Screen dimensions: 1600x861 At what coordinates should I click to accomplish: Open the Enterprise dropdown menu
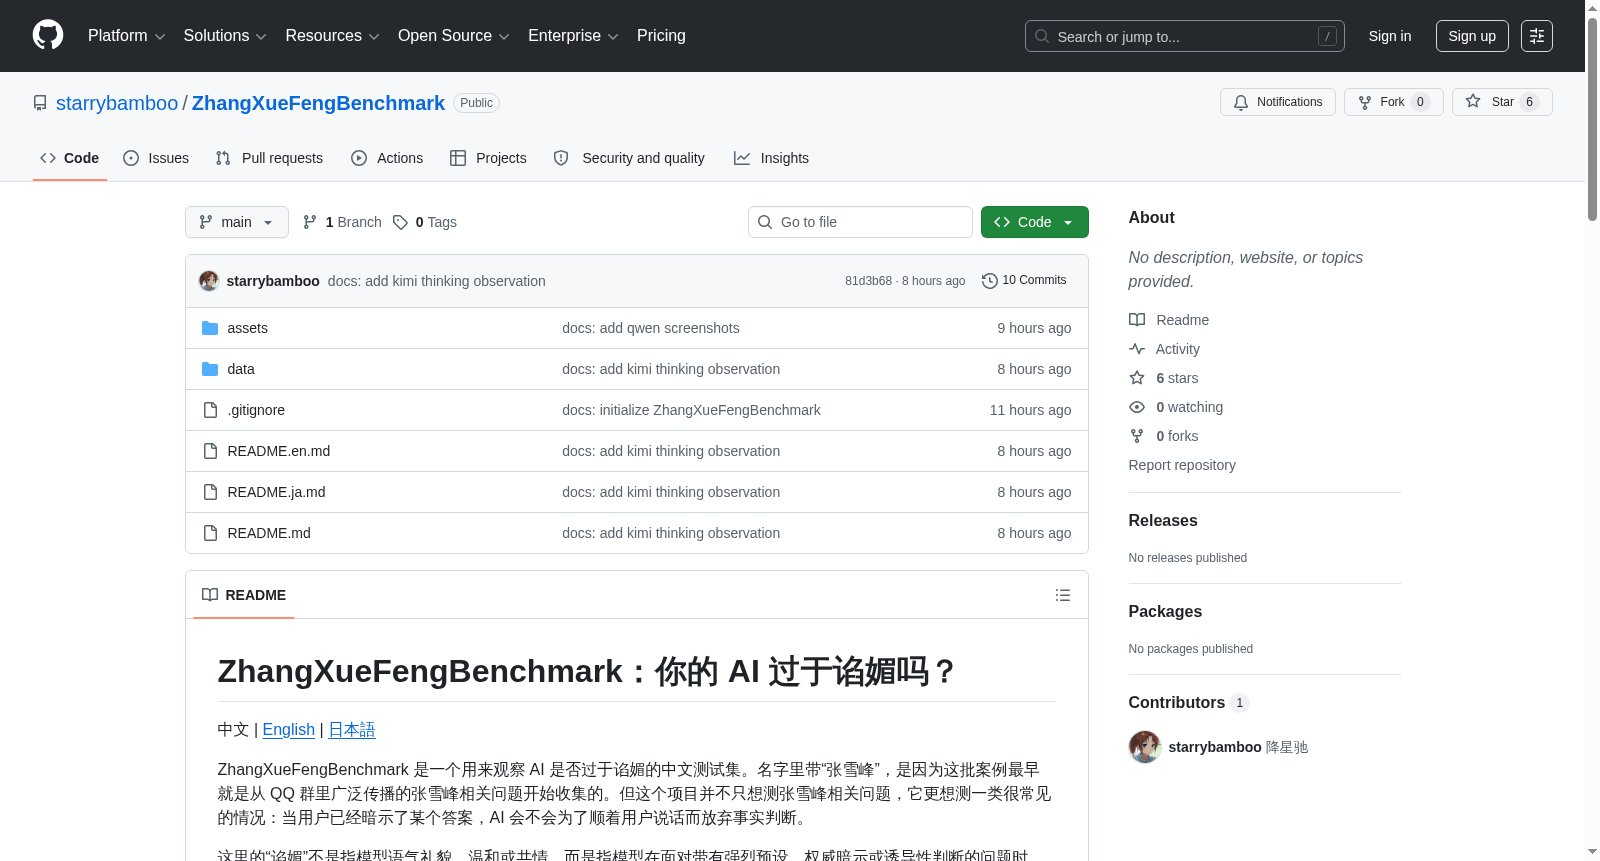click(x=573, y=36)
